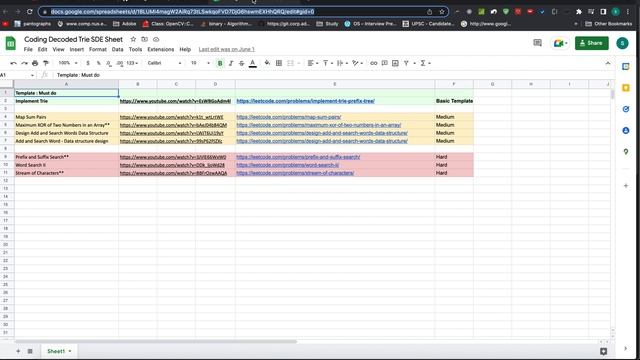640x360 pixels.
Task: Toggle Bold formatting
Action: (220, 63)
